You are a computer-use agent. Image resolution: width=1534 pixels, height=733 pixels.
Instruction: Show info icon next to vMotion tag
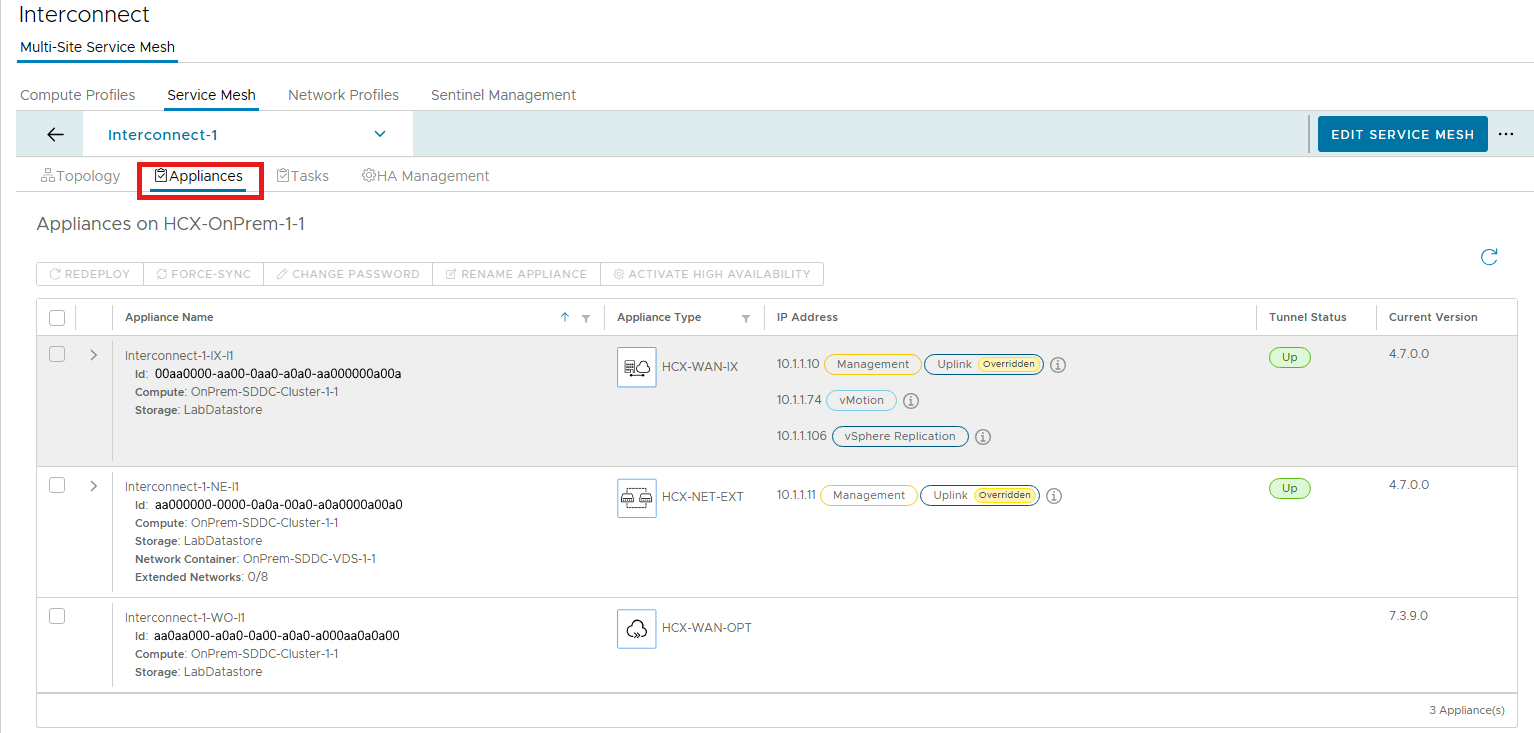[x=911, y=401]
